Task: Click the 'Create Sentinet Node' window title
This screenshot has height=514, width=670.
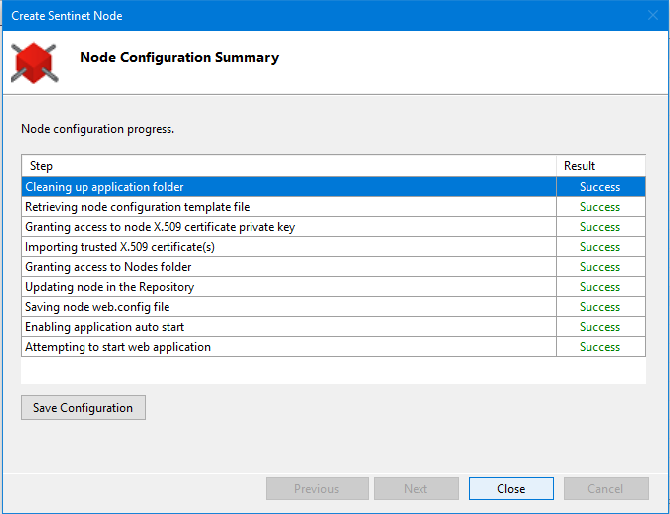Action: (67, 16)
